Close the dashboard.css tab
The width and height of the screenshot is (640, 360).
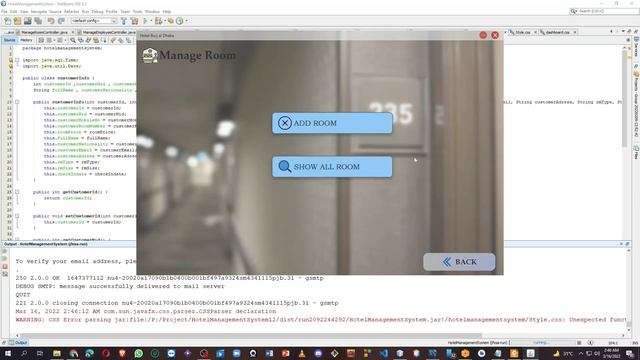pos(575,32)
